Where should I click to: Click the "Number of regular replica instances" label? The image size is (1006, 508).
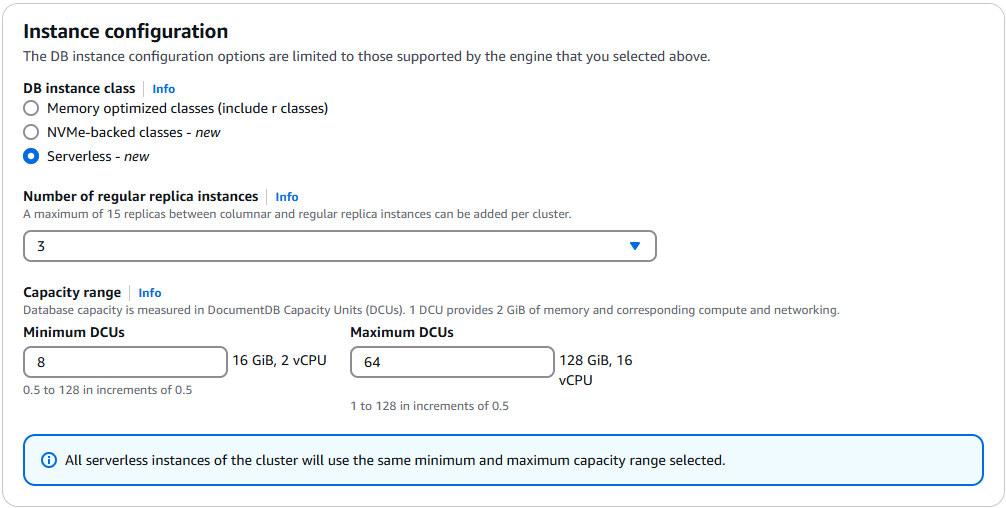[x=141, y=197]
